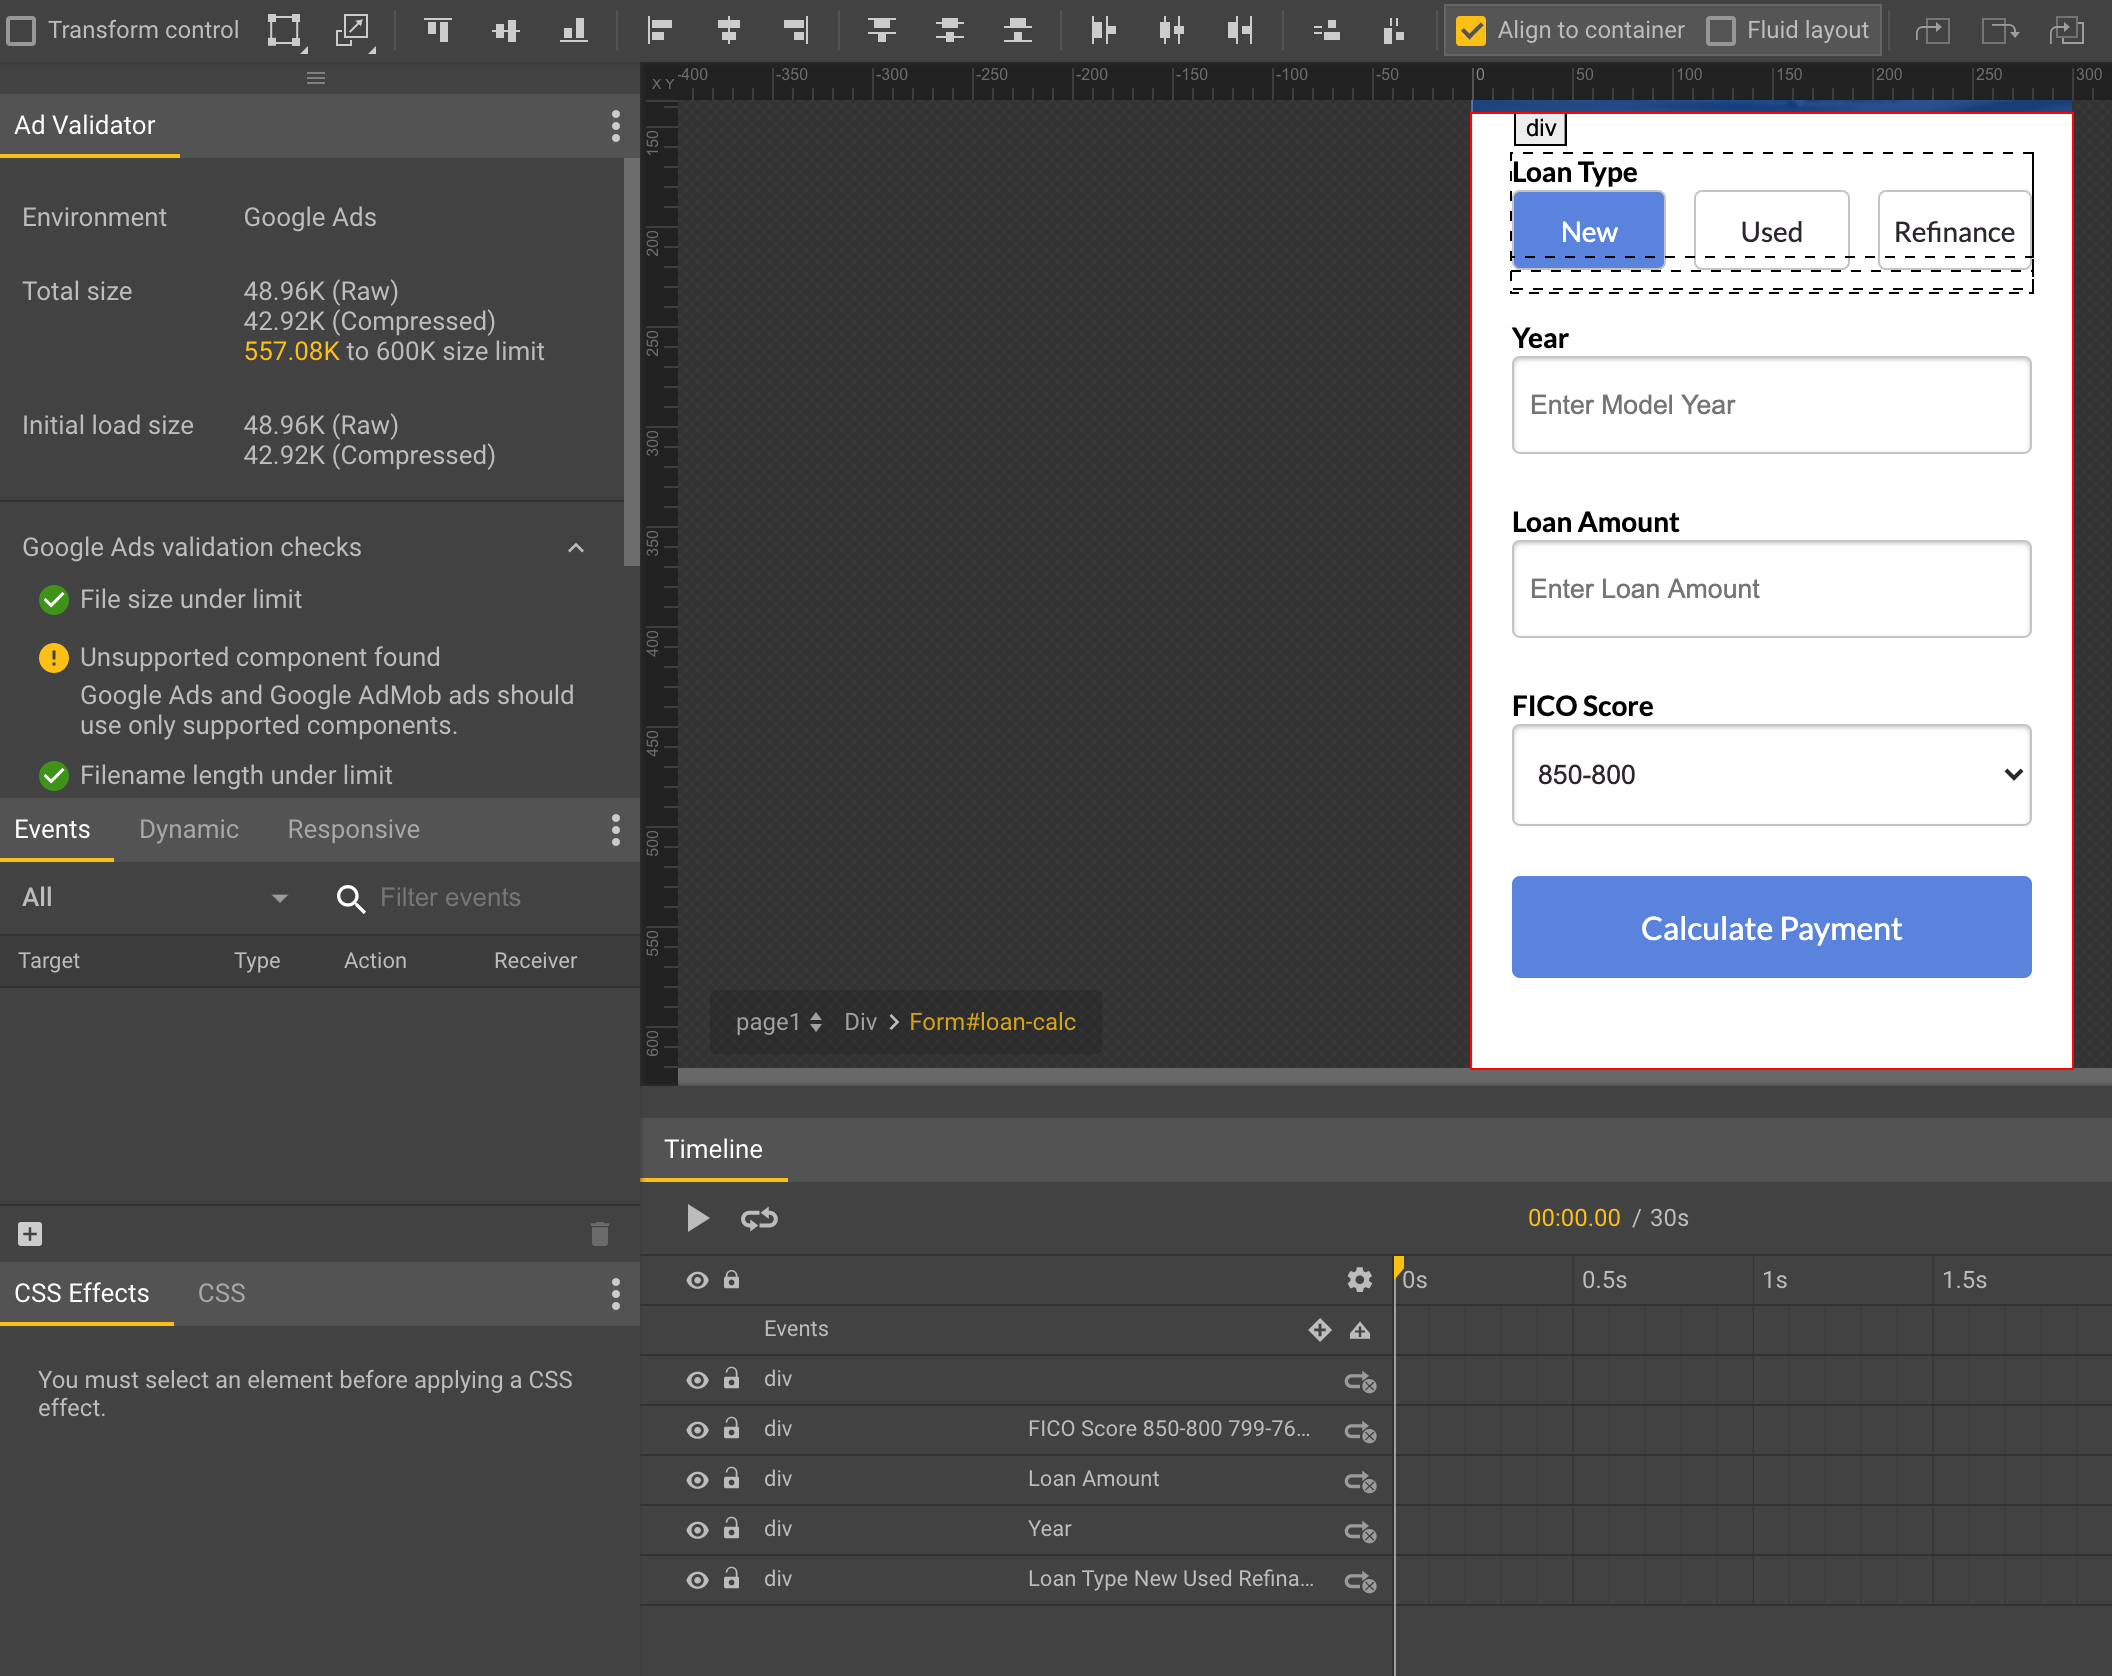Open Ad Validator panel options menu
This screenshot has height=1676, width=2112.
click(615, 126)
